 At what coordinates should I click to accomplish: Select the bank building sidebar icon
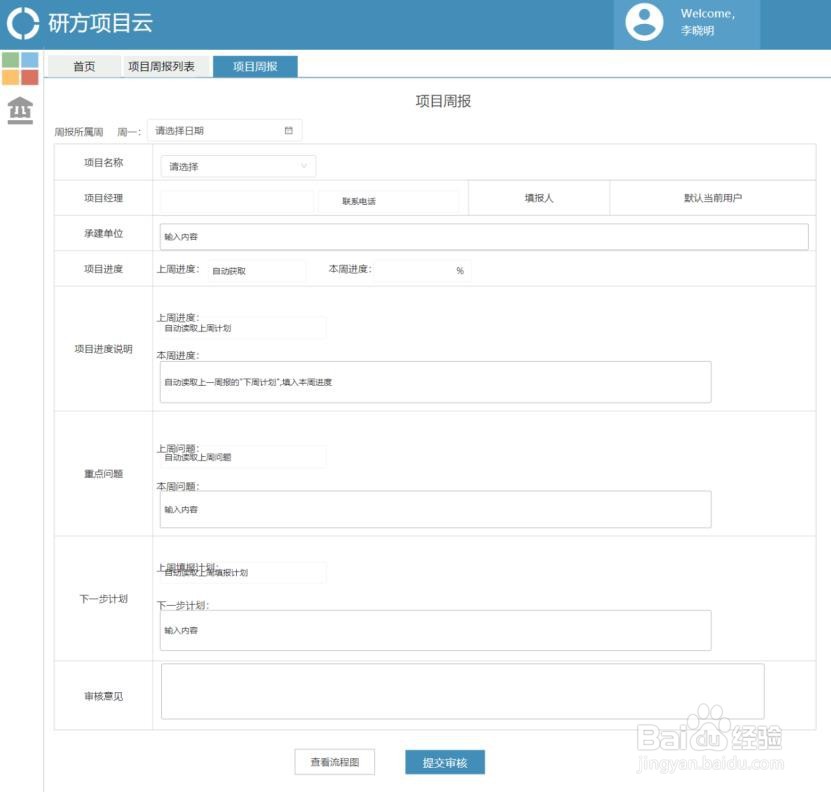point(20,110)
